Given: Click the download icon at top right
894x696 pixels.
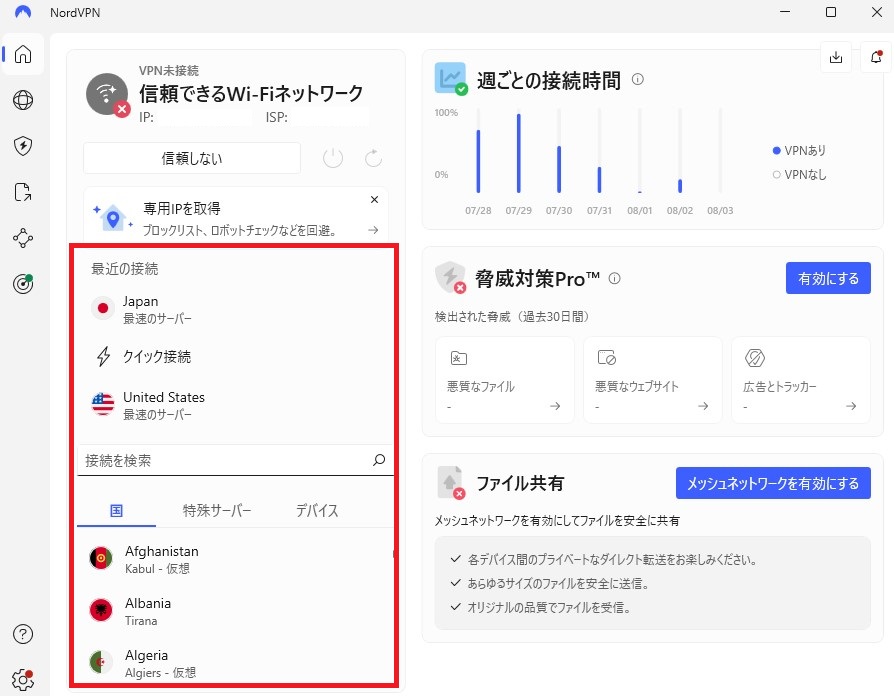Looking at the screenshot, I should coord(836,57).
